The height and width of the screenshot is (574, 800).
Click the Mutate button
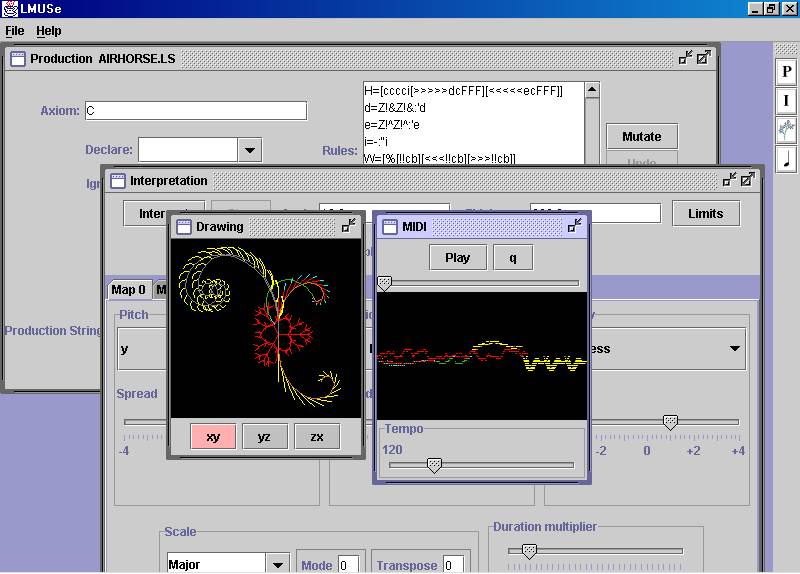pyautogui.click(x=641, y=136)
